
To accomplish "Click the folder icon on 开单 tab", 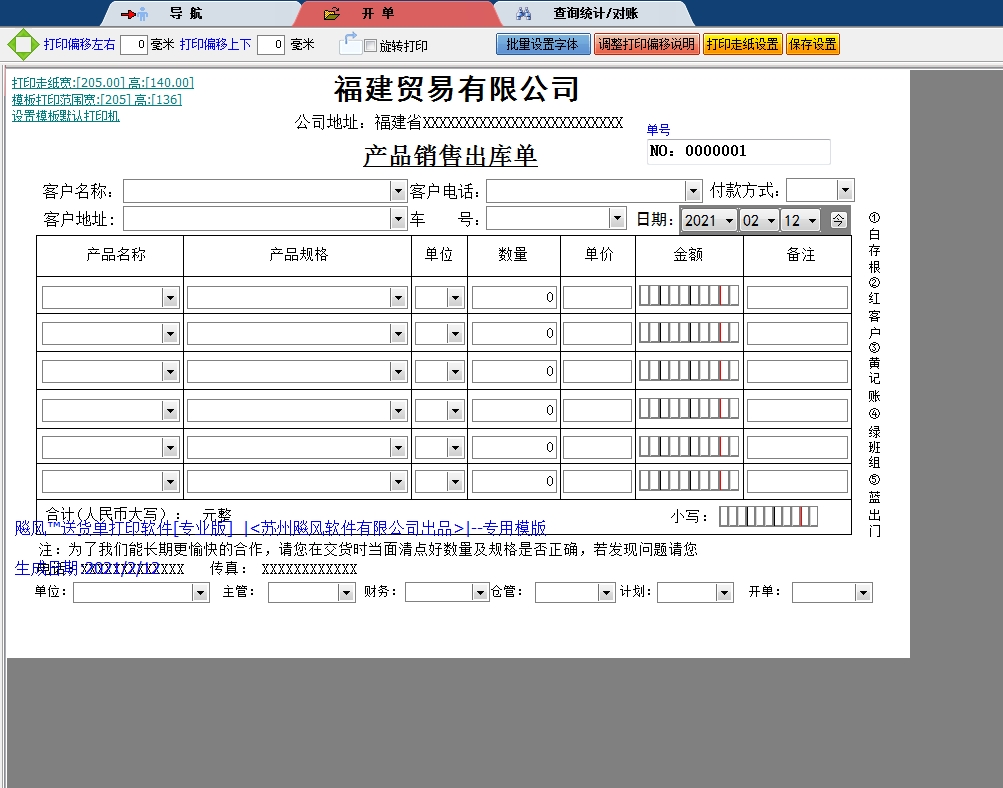I will (330, 13).
